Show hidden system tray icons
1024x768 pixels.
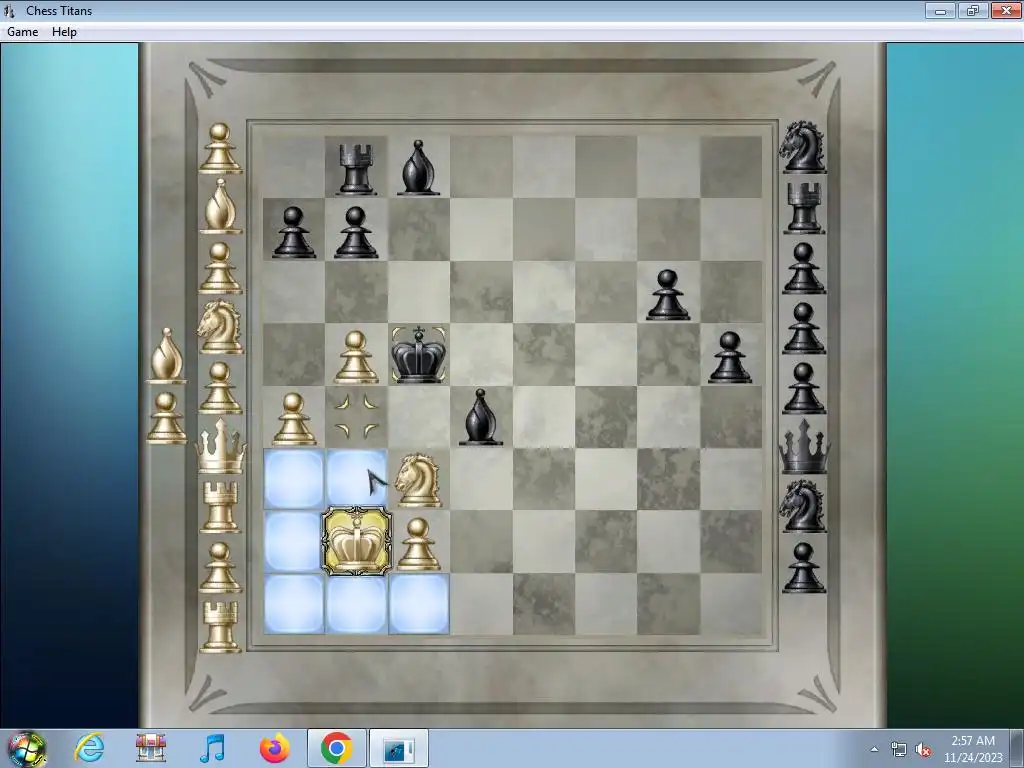pyautogui.click(x=874, y=749)
